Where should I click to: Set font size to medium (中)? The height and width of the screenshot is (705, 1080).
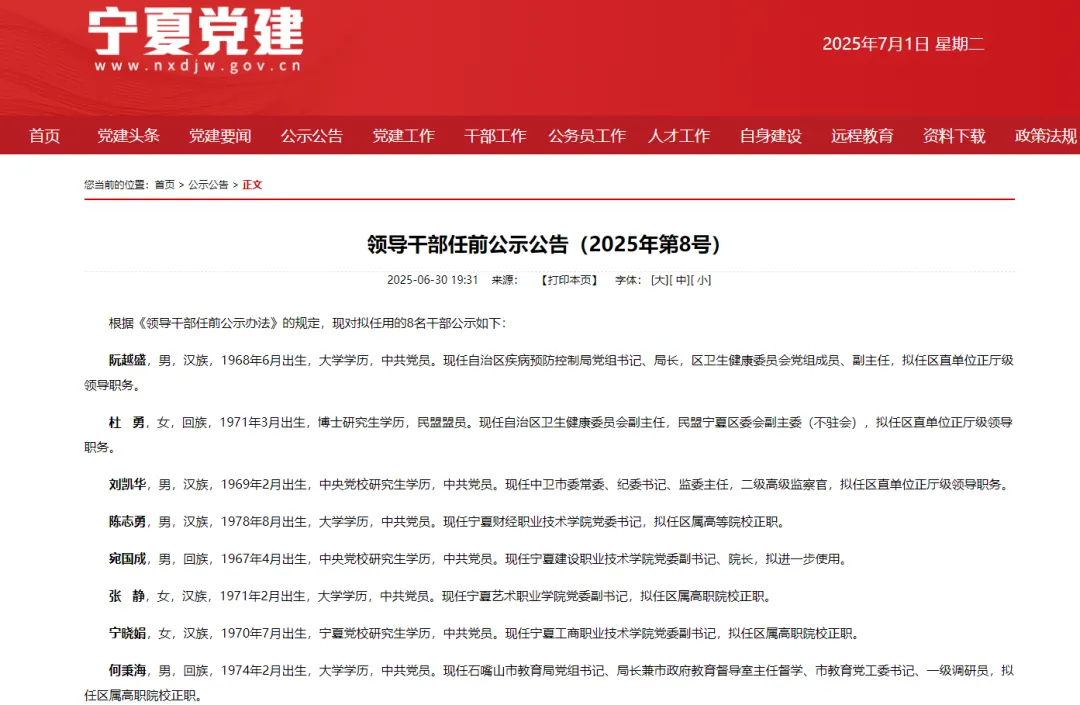coord(681,280)
